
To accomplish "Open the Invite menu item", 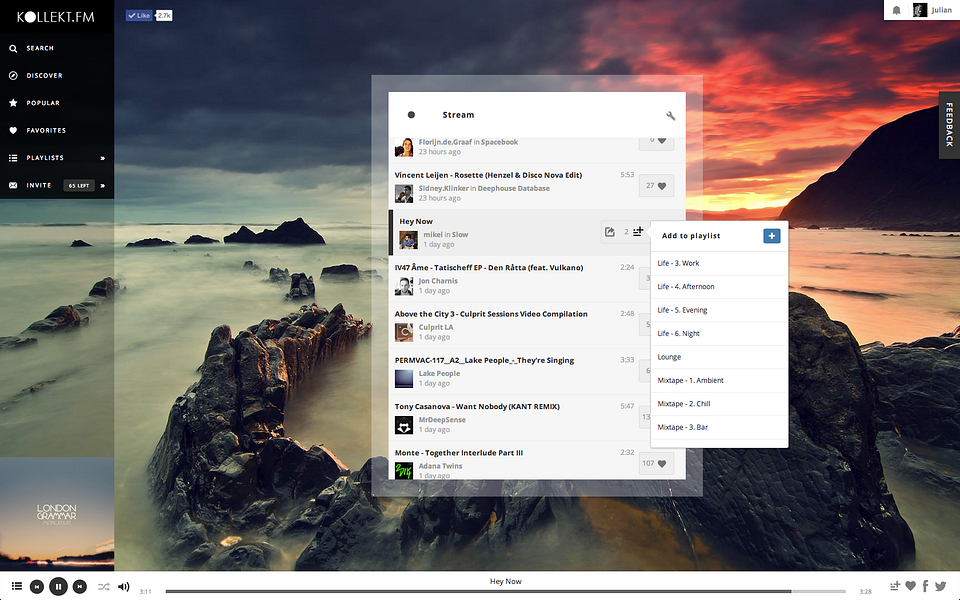I will 39,186.
